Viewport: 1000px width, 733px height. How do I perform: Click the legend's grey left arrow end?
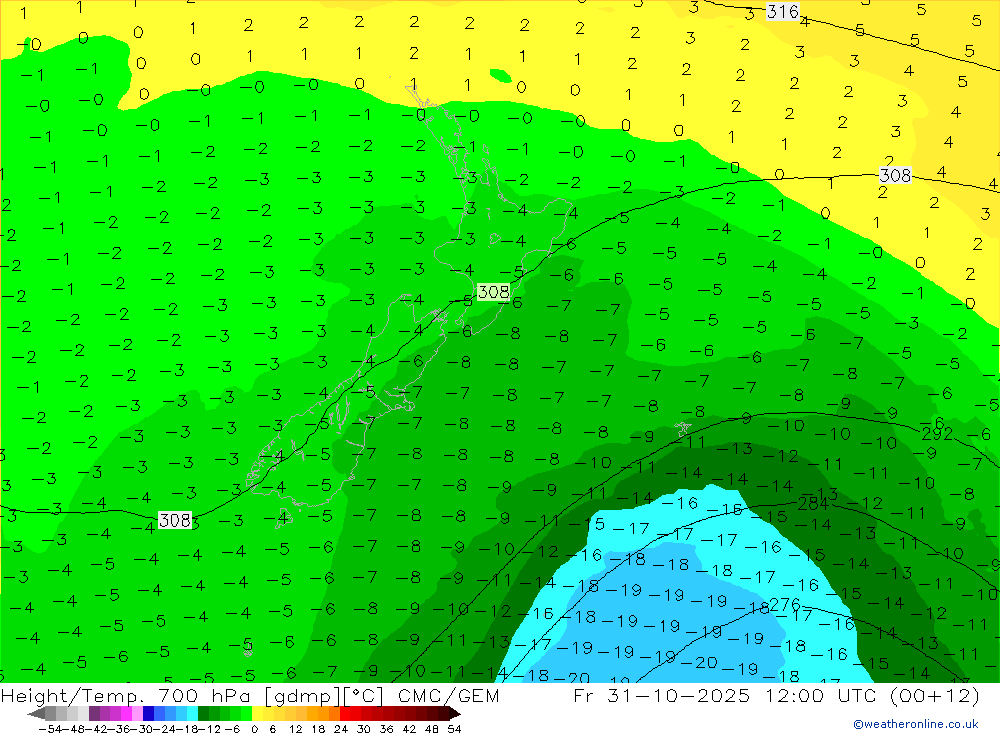coord(36,714)
